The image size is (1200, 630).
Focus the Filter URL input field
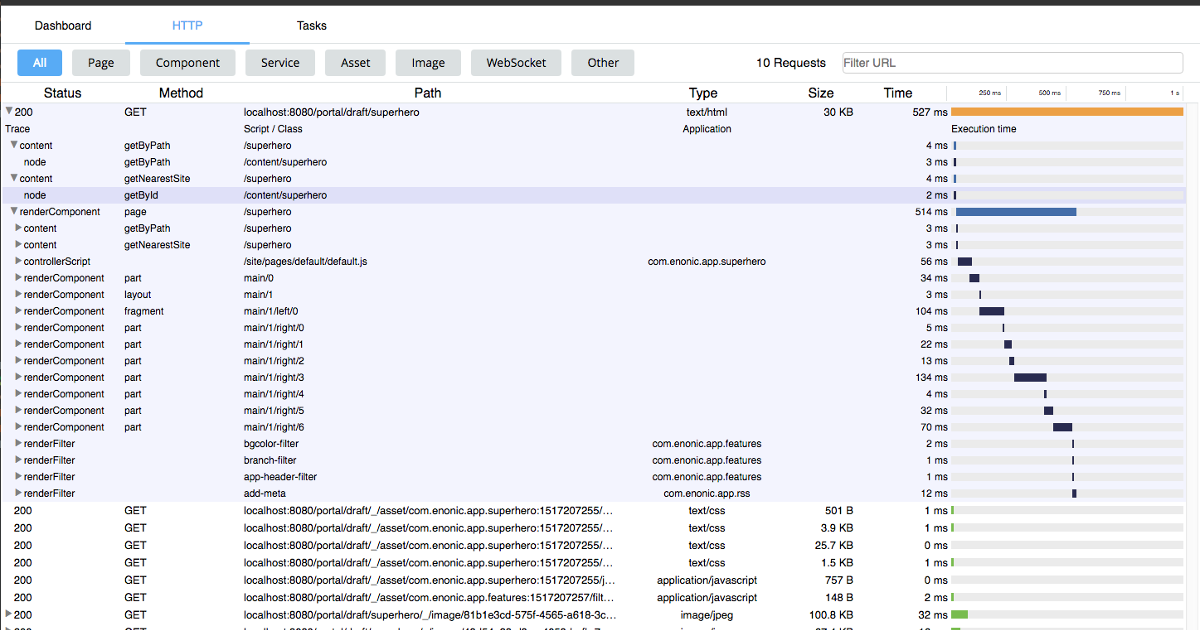pyautogui.click(x=1013, y=63)
